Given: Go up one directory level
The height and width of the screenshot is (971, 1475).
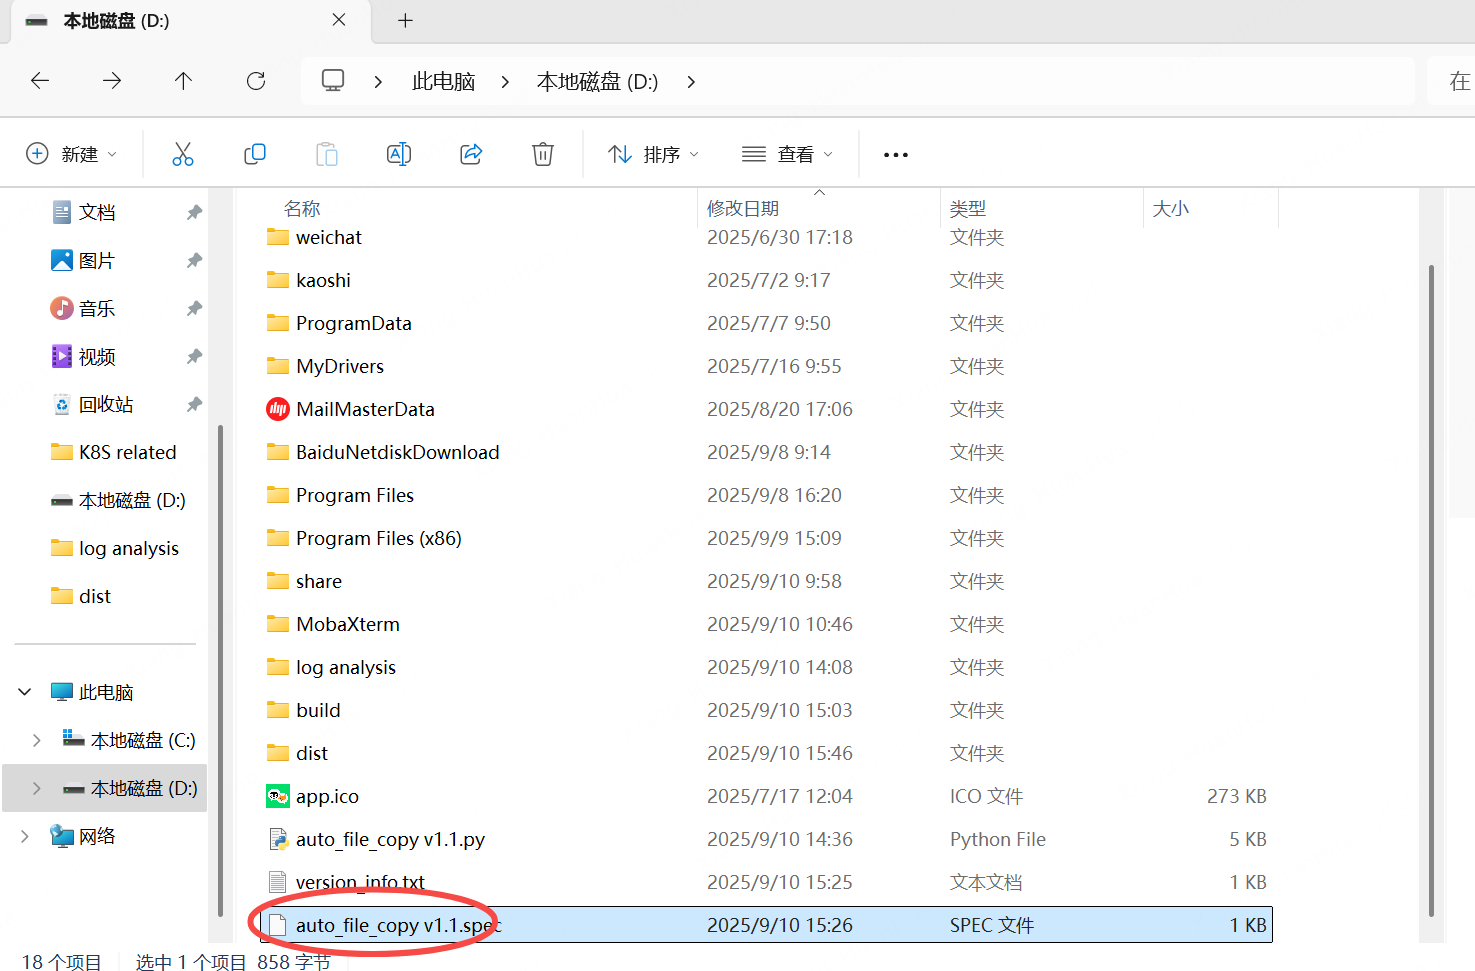Looking at the screenshot, I should point(183,81).
